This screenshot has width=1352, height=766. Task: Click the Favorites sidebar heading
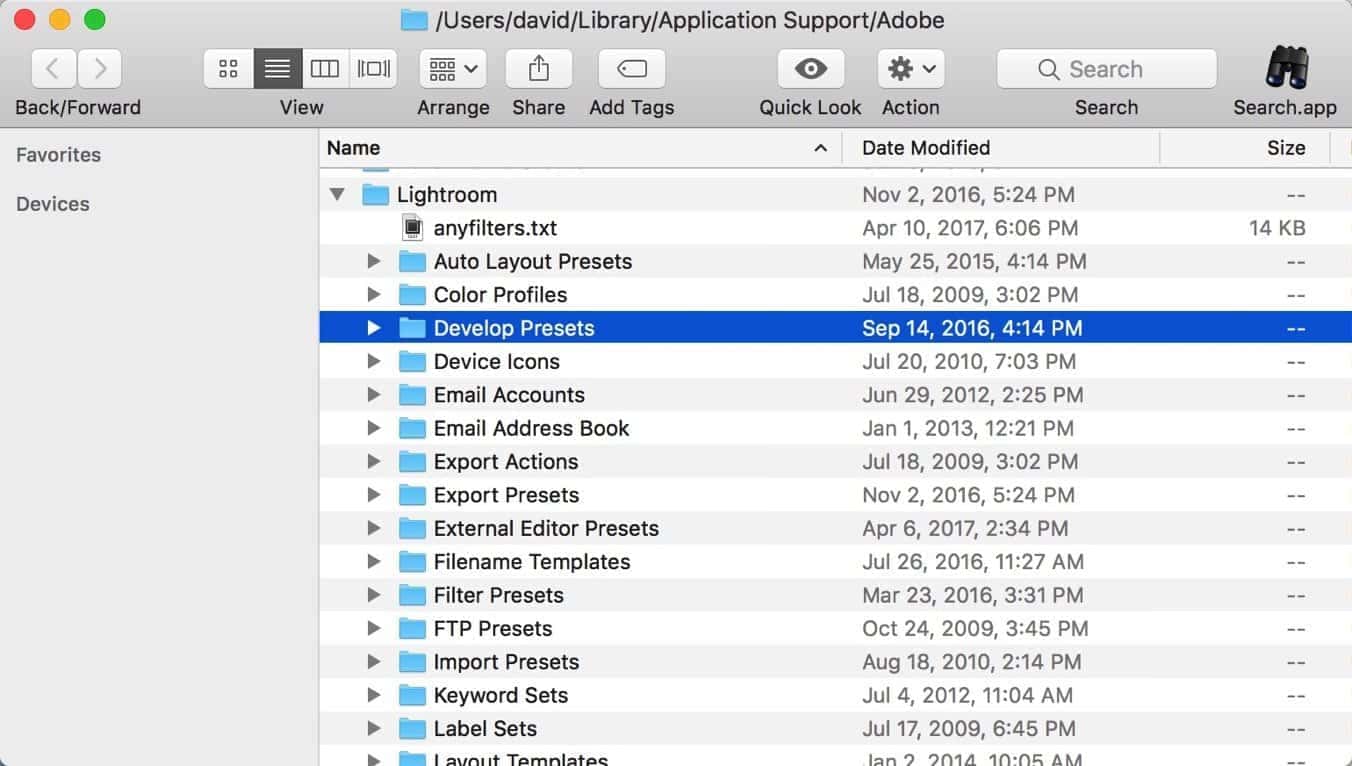tap(58, 155)
